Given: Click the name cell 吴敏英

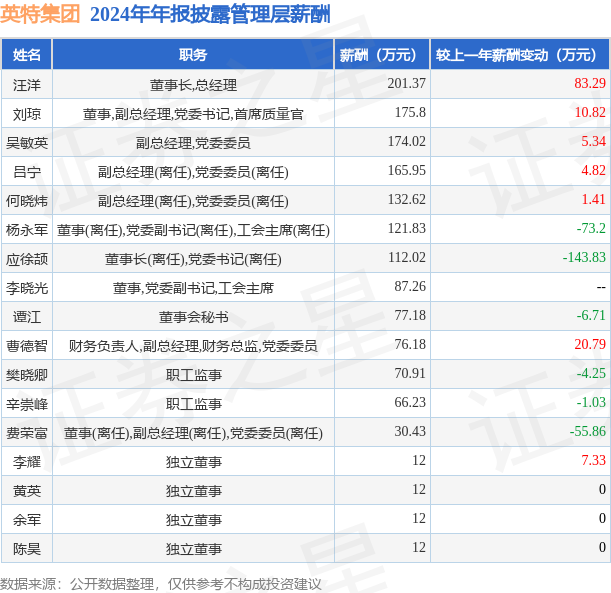Looking at the screenshot, I should pyautogui.click(x=26, y=143).
